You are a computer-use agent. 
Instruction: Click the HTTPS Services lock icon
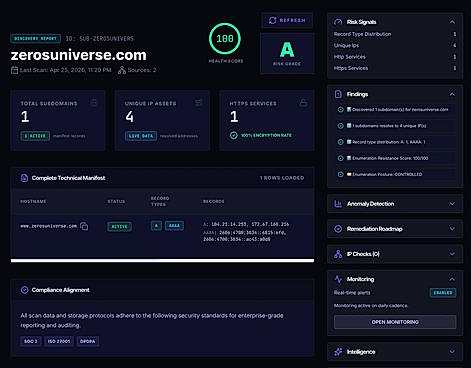tap(303, 103)
